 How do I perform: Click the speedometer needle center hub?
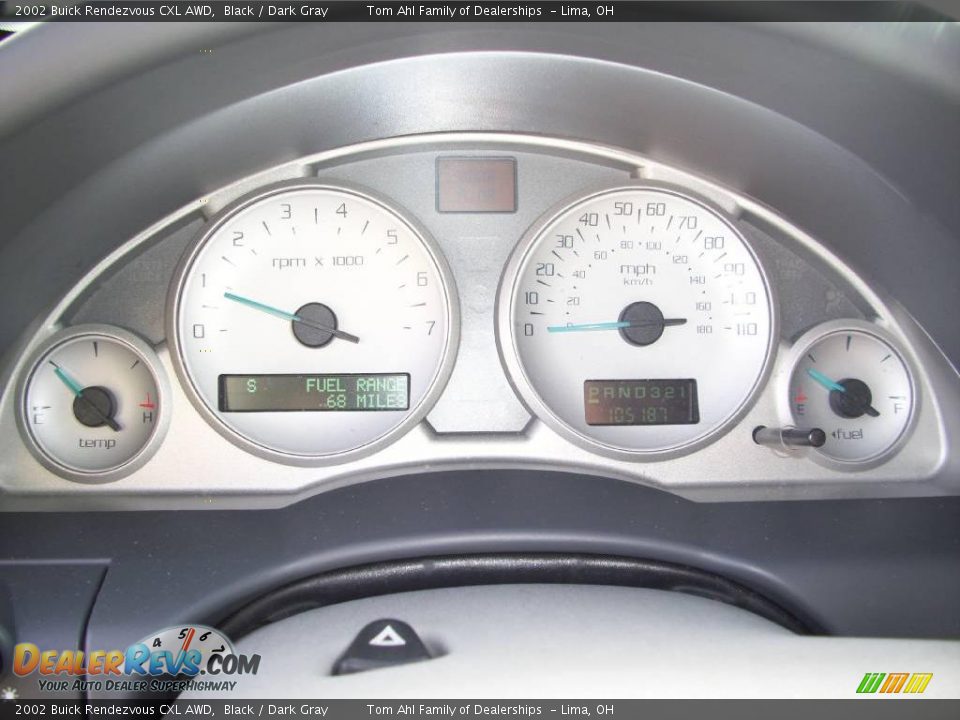[641, 323]
